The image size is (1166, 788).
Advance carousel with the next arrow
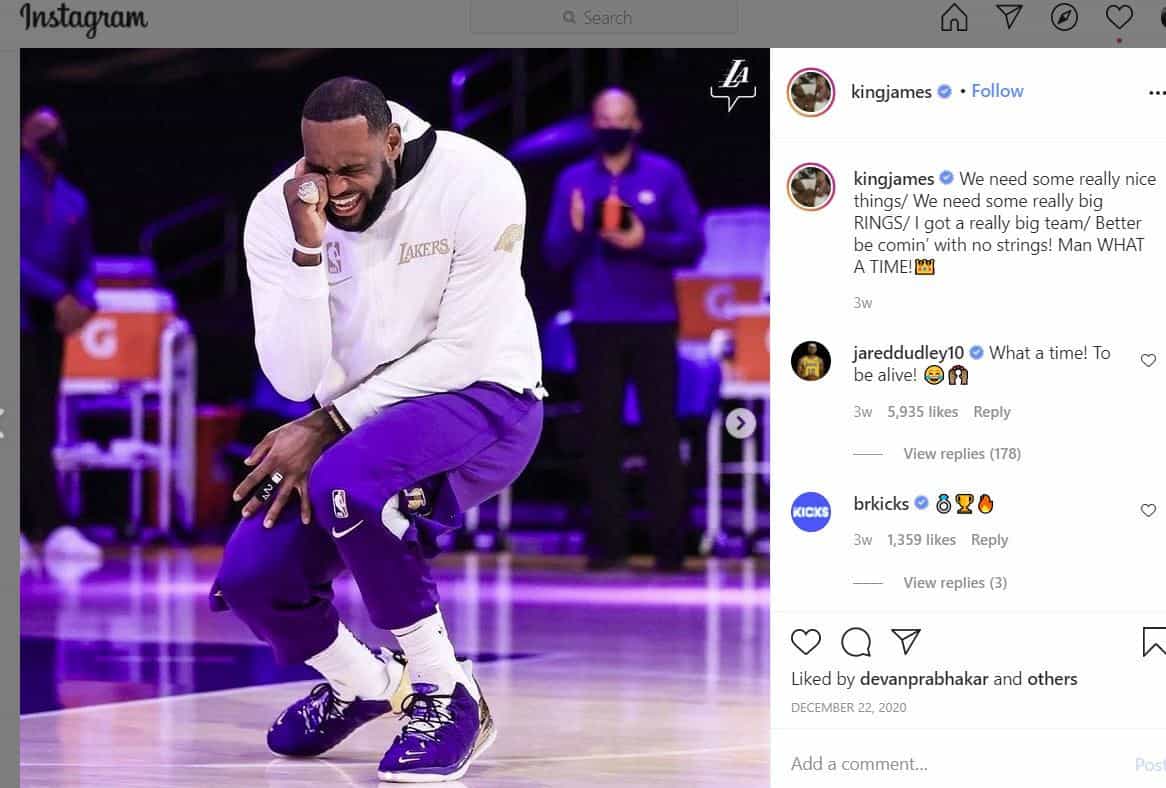click(740, 423)
